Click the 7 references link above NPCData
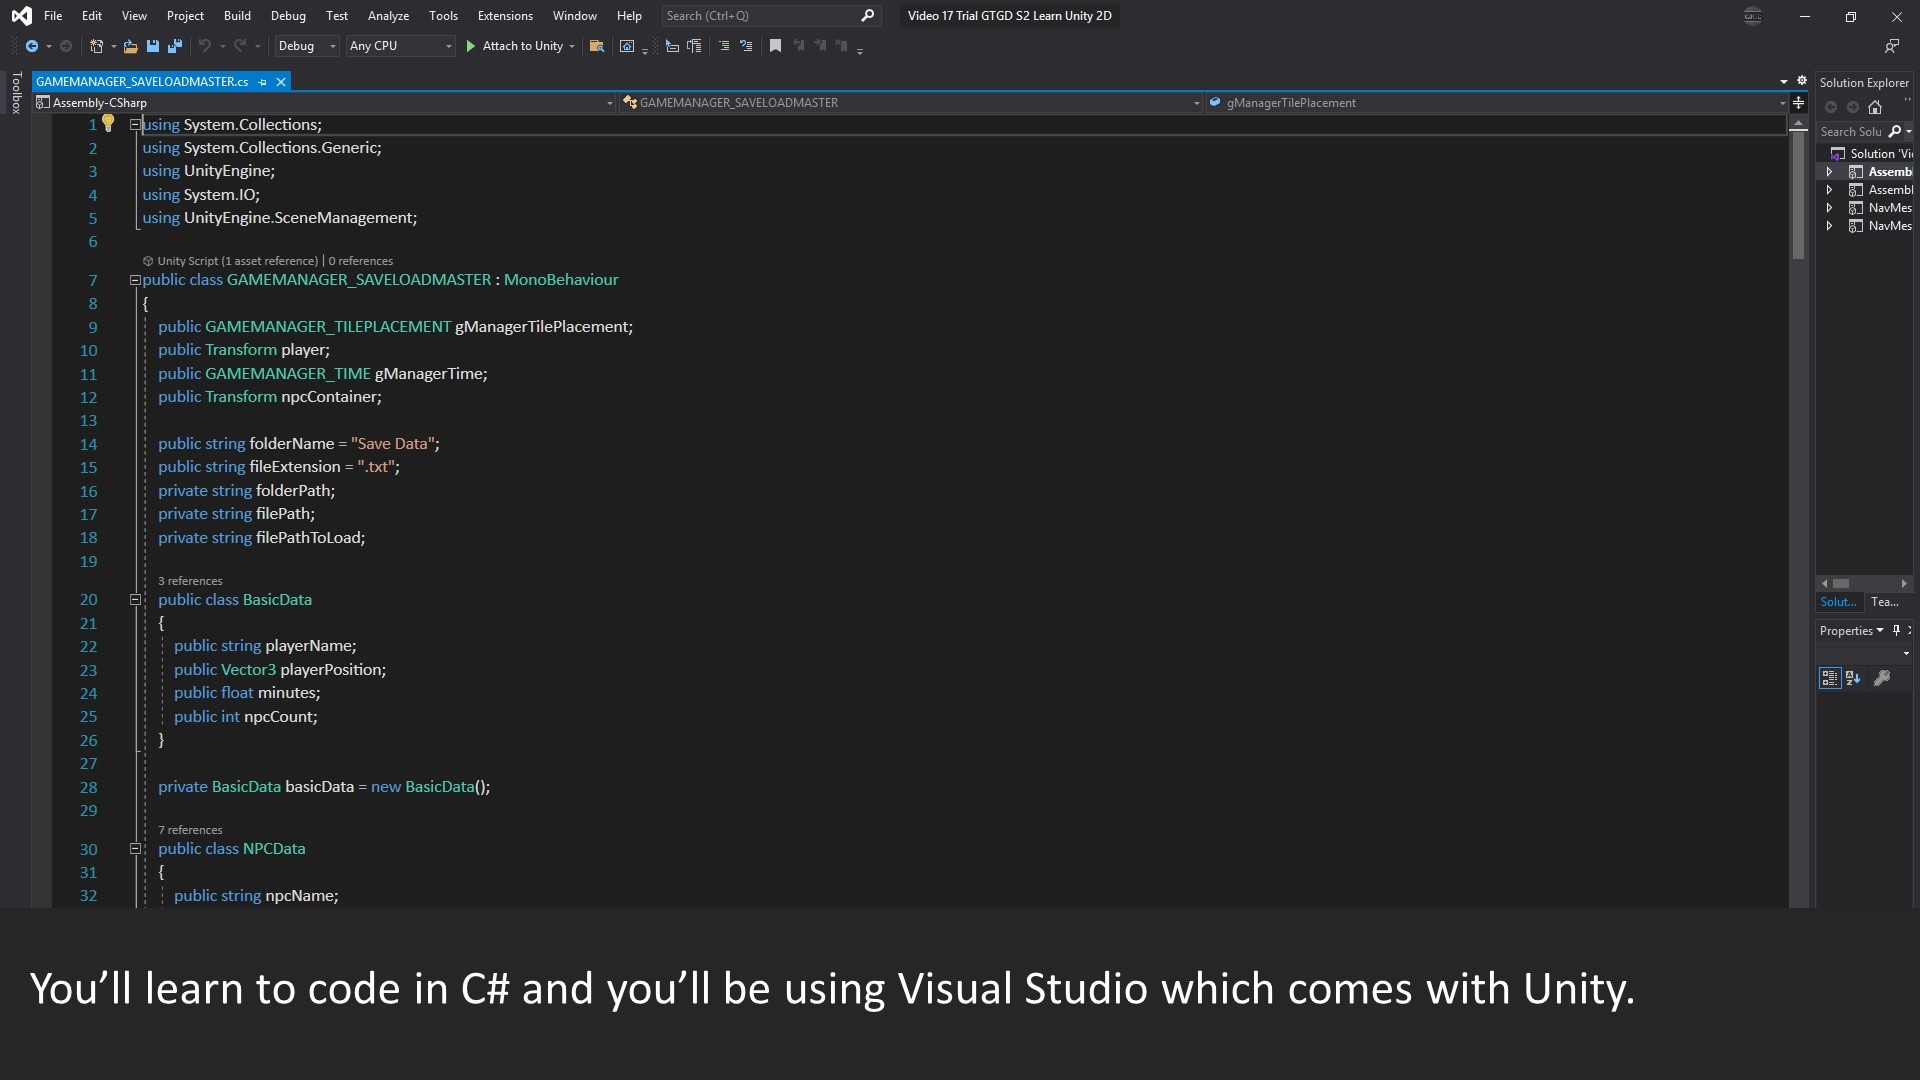1920x1080 pixels. point(189,829)
